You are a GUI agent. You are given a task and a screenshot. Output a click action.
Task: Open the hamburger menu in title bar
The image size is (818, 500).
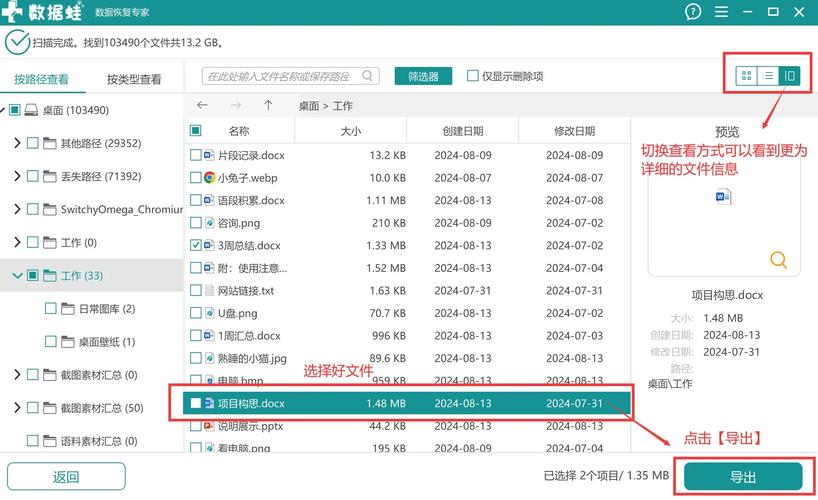[720, 12]
